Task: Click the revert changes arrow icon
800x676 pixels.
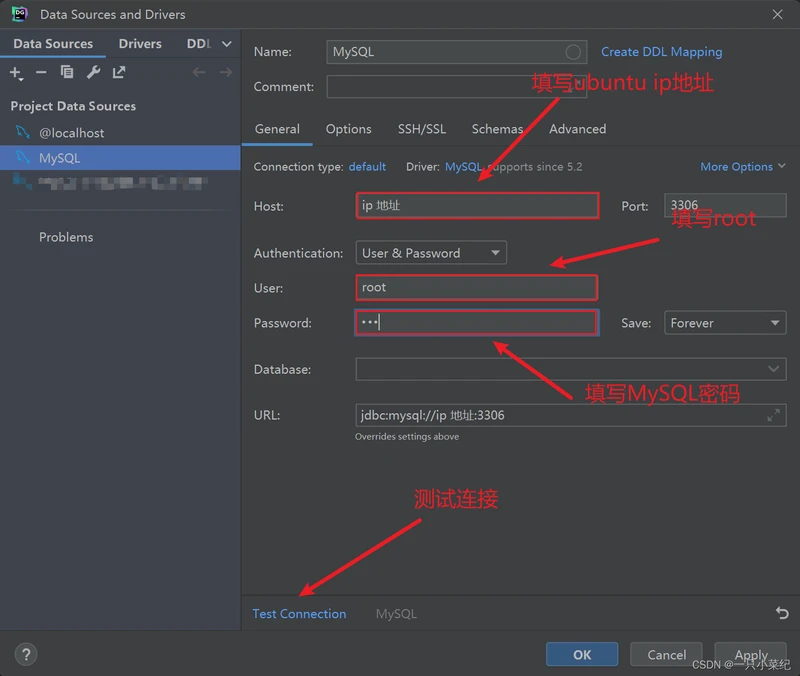Action: (x=781, y=613)
